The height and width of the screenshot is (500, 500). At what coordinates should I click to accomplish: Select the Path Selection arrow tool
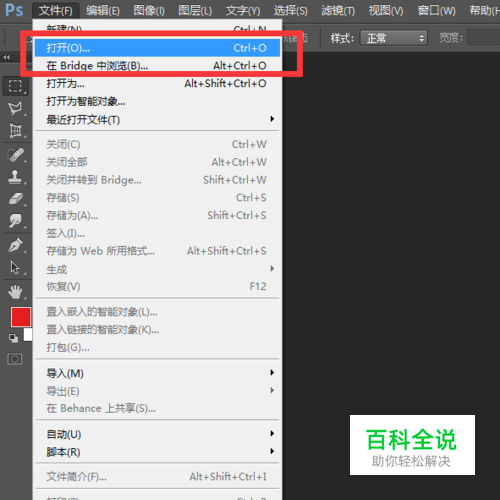tap(15, 267)
